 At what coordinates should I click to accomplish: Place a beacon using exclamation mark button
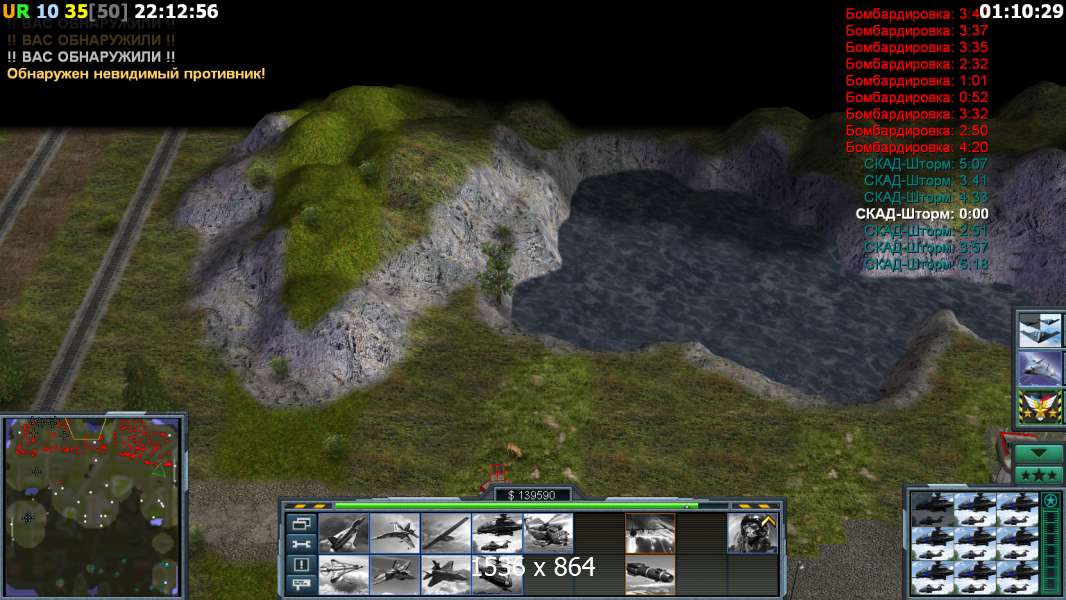click(301, 564)
